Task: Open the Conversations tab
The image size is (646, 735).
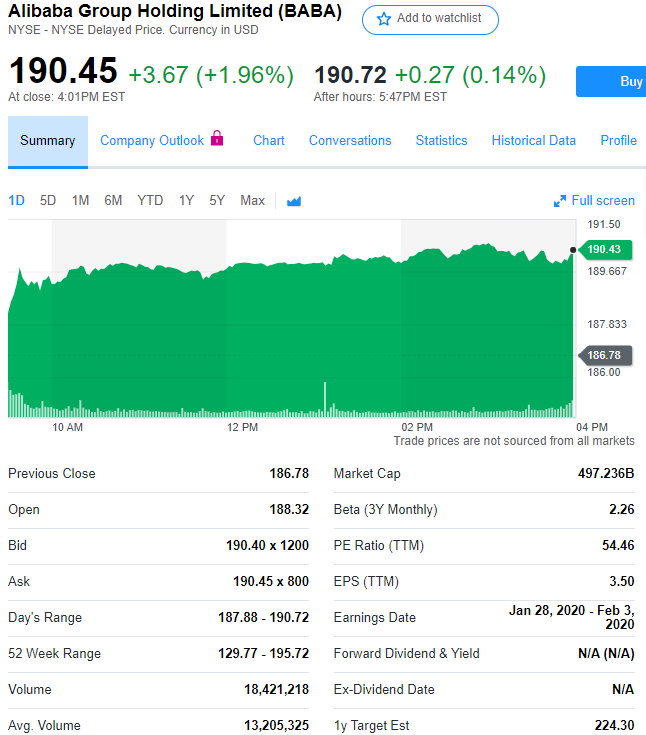Action: pos(350,141)
